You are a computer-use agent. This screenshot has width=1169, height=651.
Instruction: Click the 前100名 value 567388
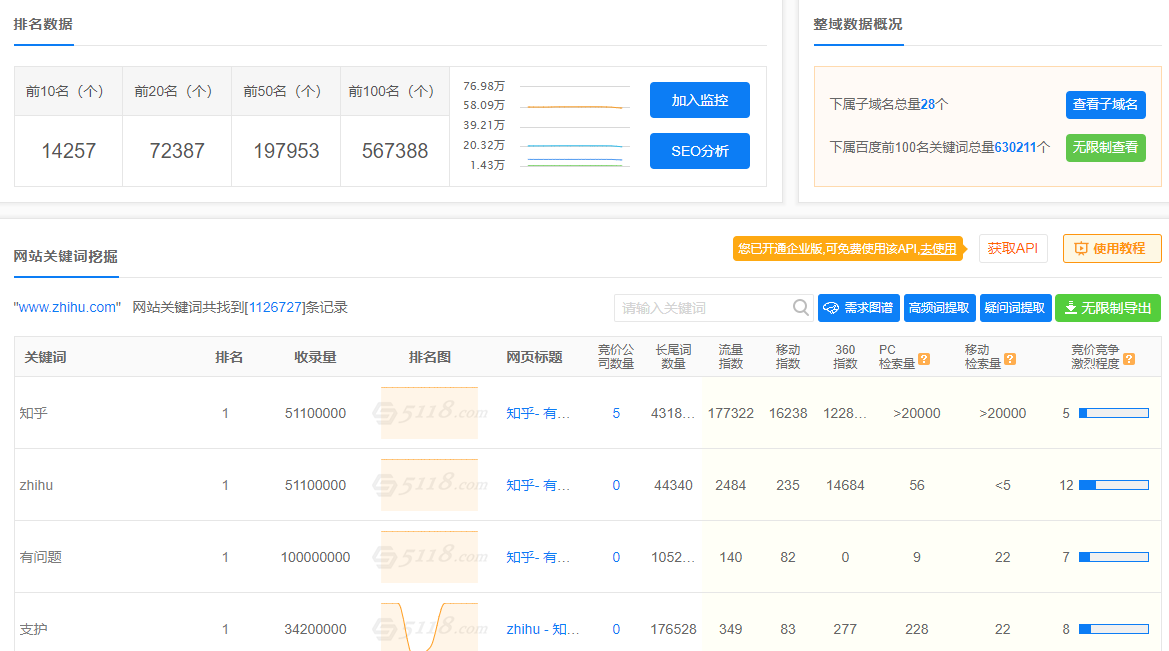[395, 151]
